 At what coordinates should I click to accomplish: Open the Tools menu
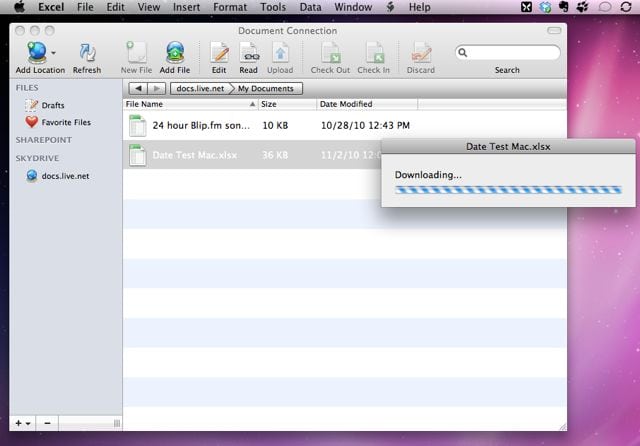coord(273,7)
